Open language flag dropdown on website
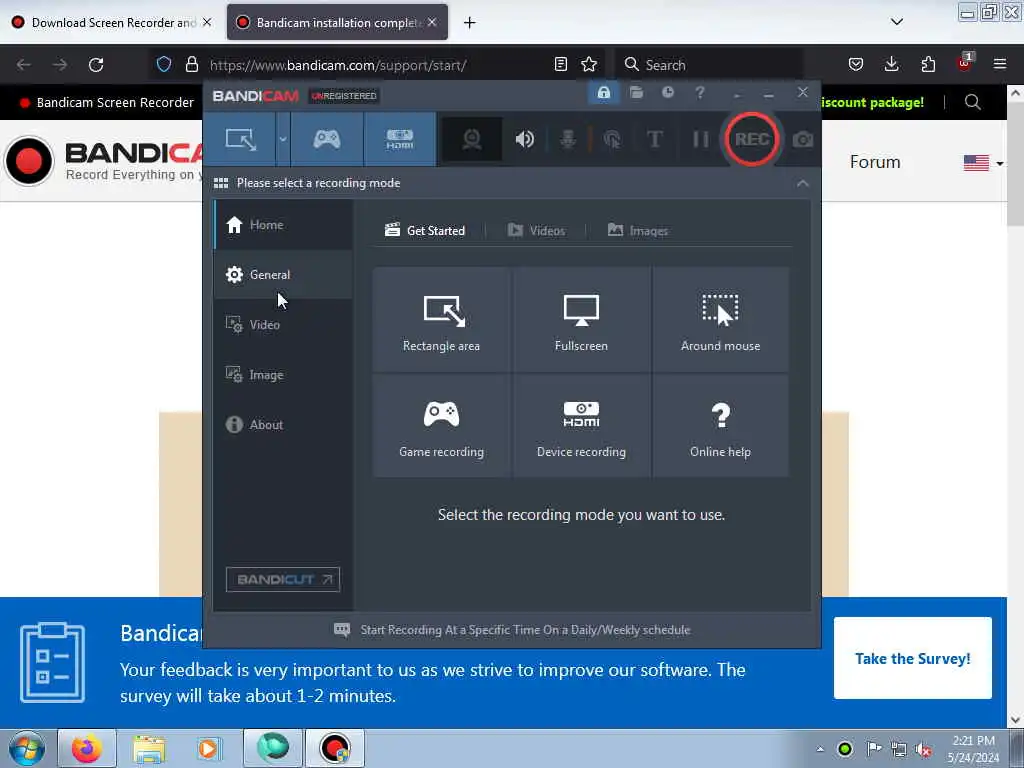This screenshot has width=1024, height=768. pos(984,163)
